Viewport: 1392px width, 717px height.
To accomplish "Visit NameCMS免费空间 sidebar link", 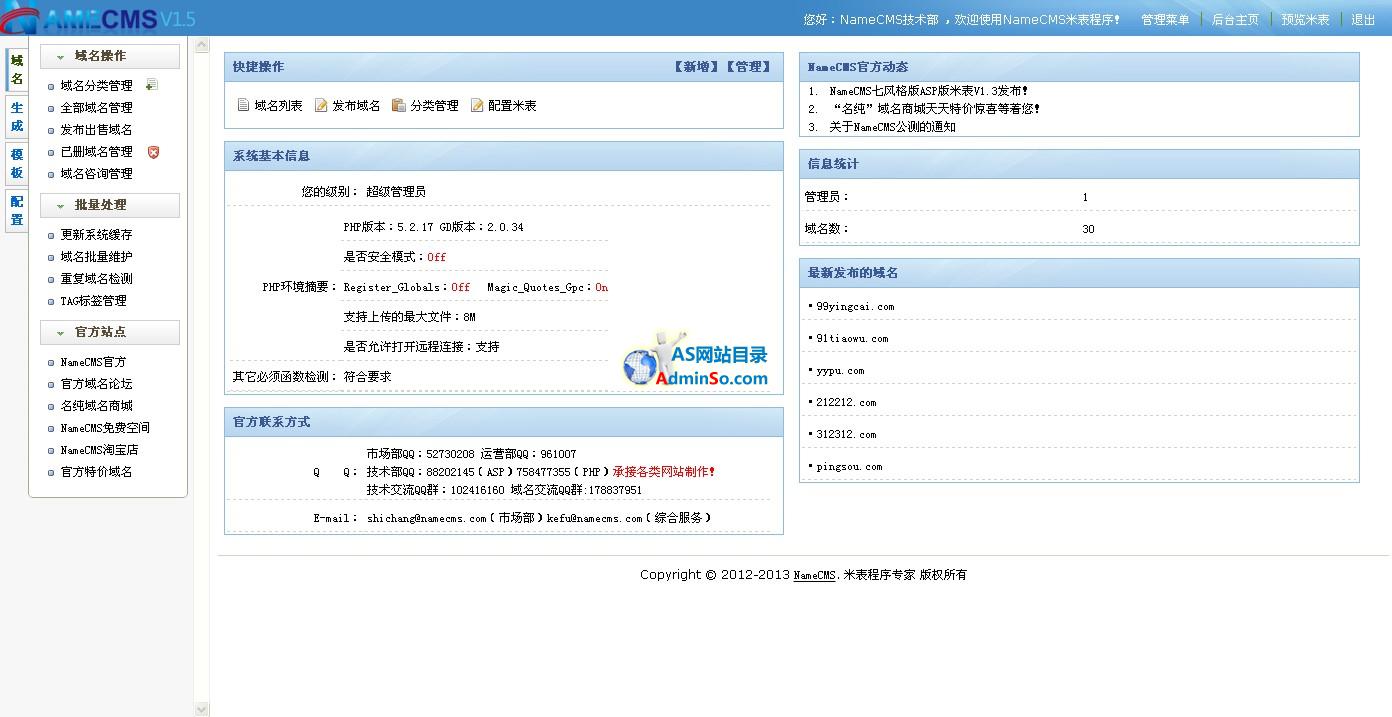I will pyautogui.click(x=105, y=428).
